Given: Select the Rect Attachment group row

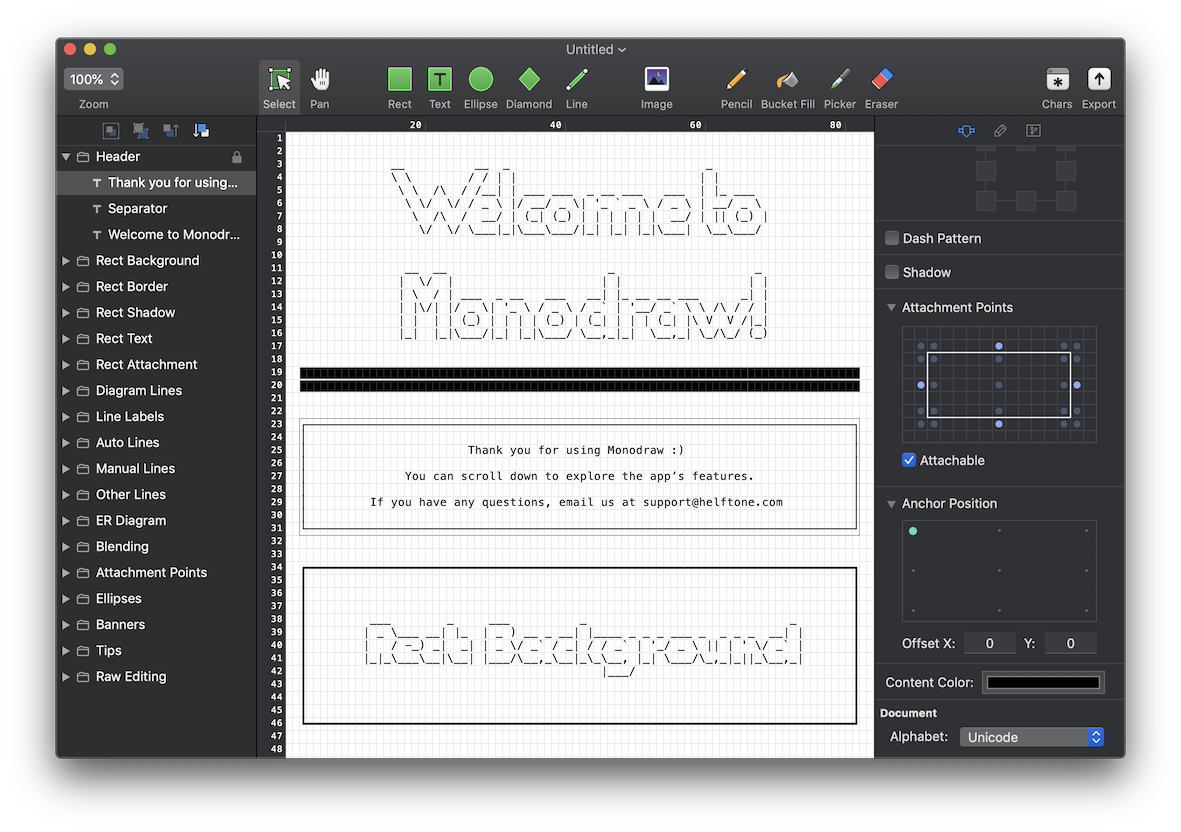Looking at the screenshot, I should tap(156, 364).
